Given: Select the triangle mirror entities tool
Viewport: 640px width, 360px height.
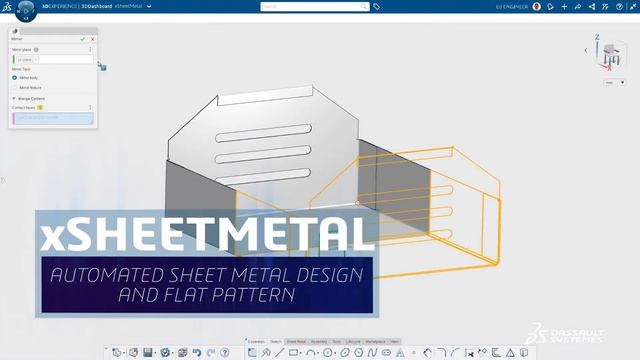Looking at the screenshot, I should (510, 352).
